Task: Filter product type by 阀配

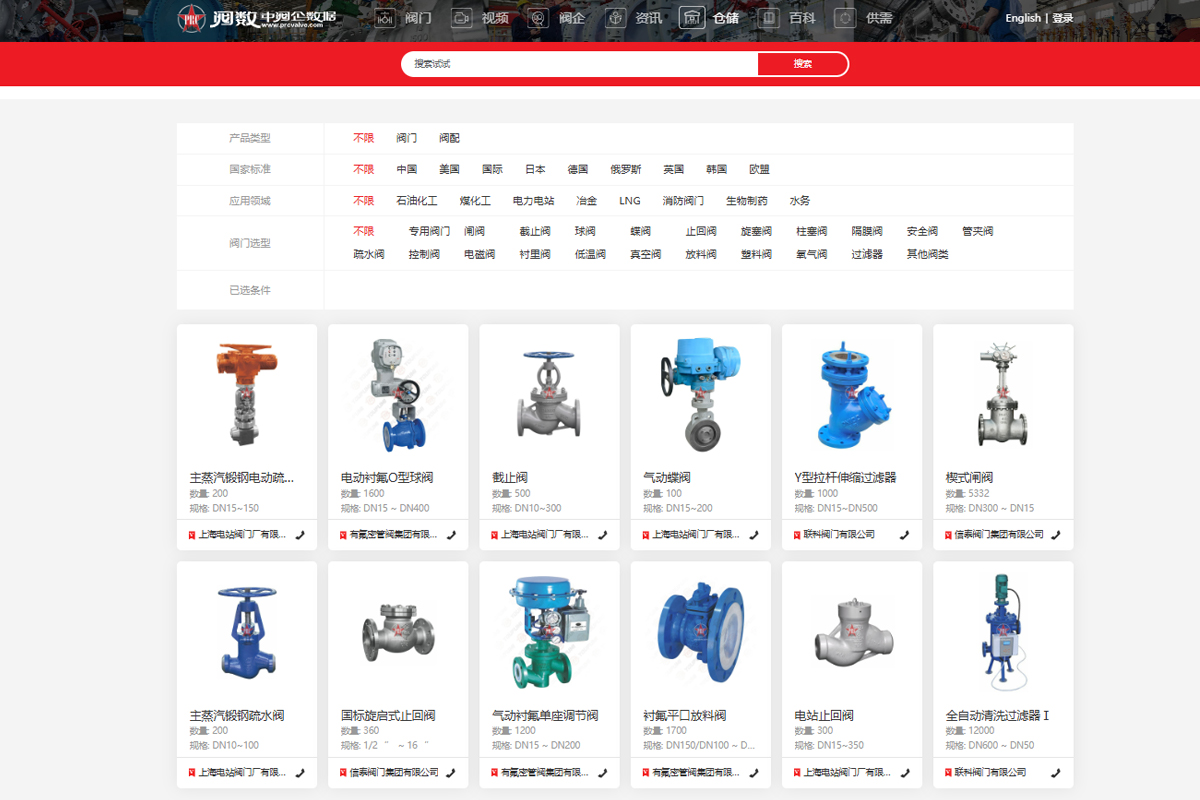Action: point(449,139)
